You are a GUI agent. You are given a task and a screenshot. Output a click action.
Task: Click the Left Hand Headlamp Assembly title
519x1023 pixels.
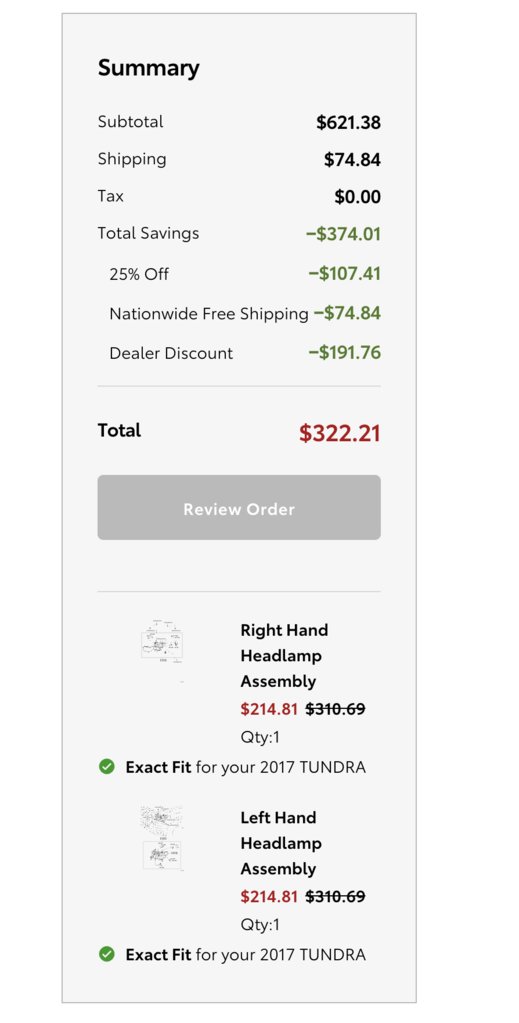[x=281, y=843]
